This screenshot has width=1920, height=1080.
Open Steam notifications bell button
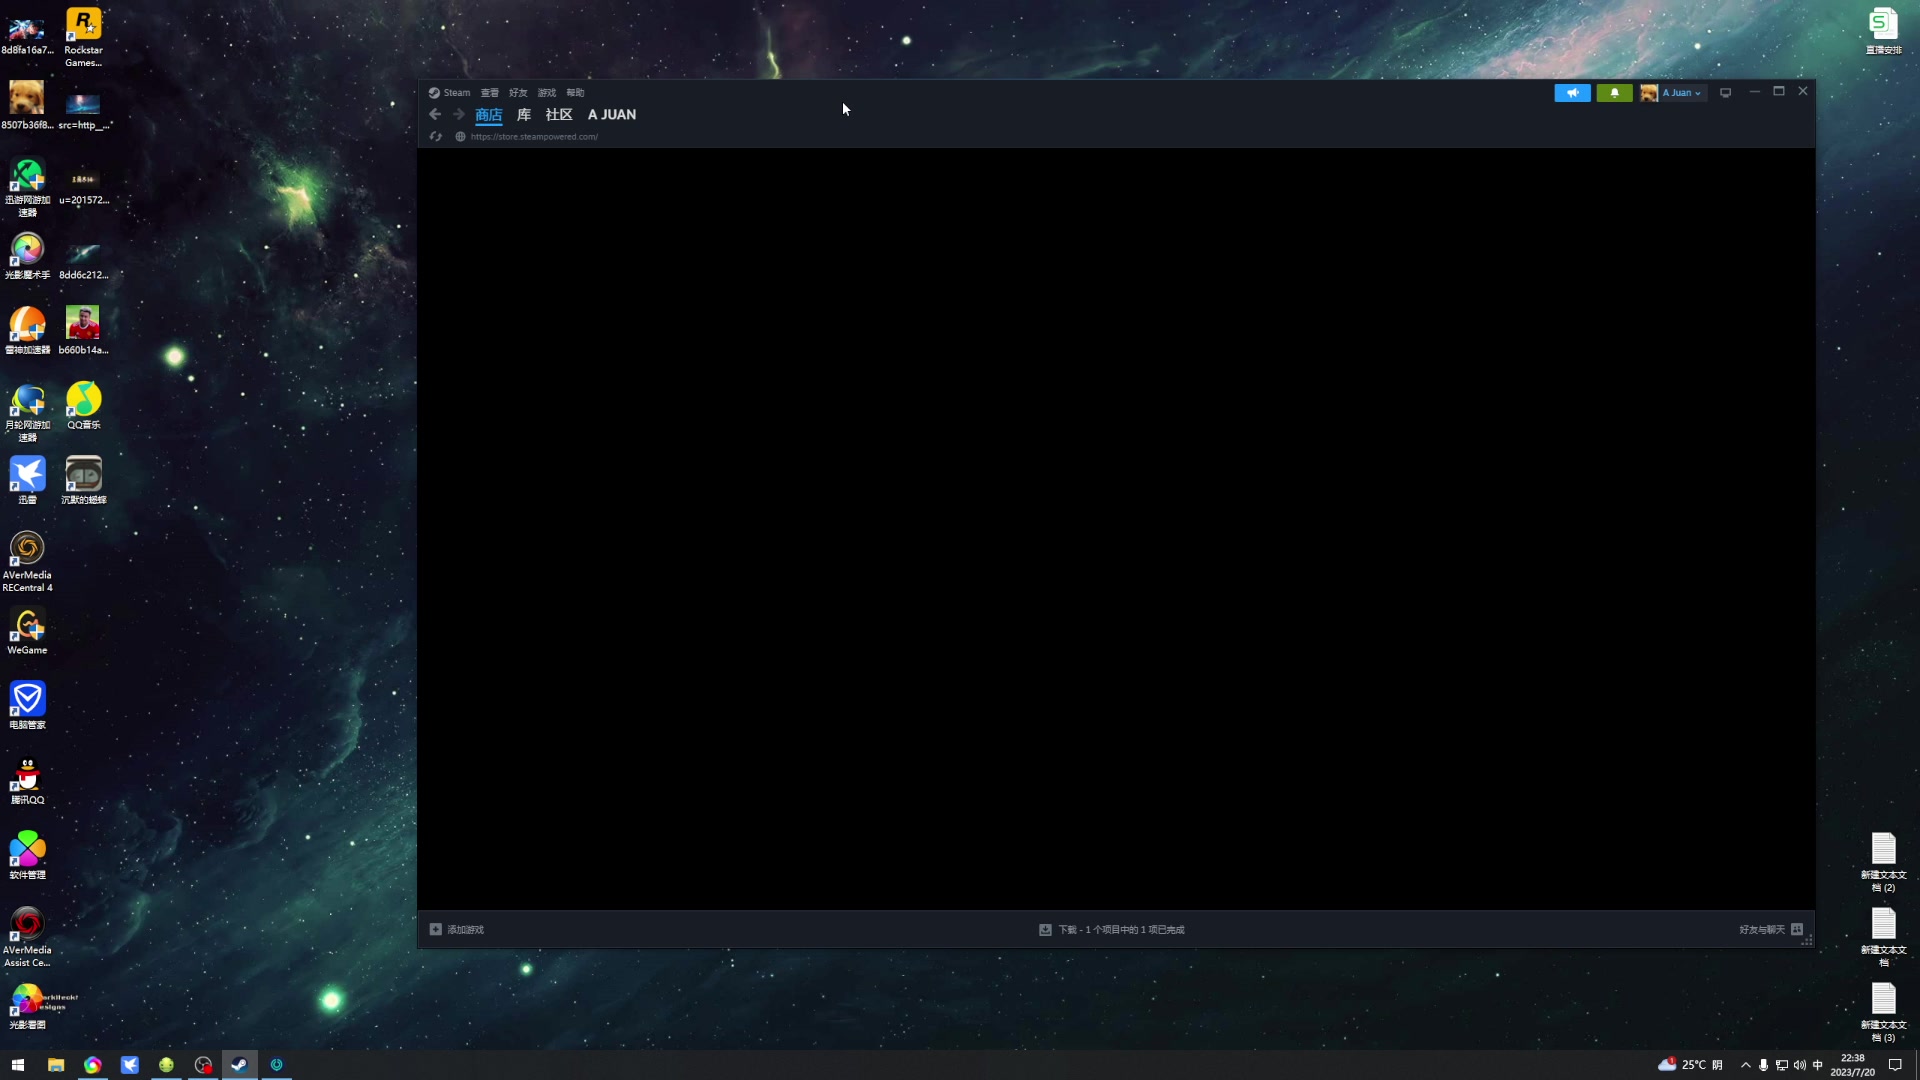pos(1614,93)
